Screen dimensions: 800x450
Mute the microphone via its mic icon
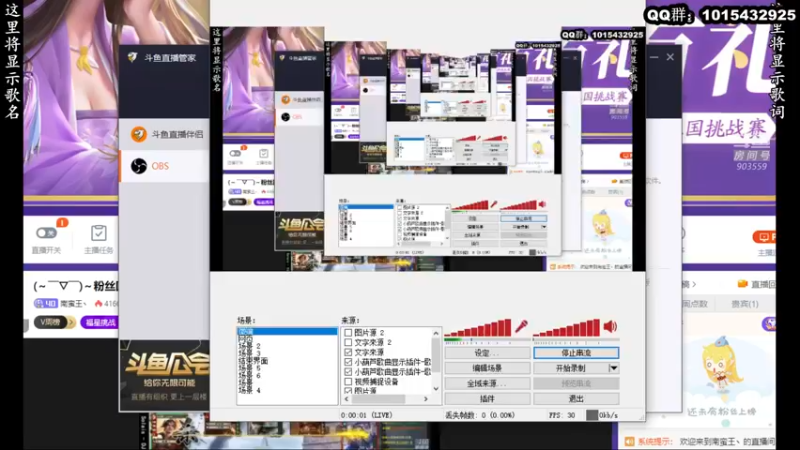point(521,327)
